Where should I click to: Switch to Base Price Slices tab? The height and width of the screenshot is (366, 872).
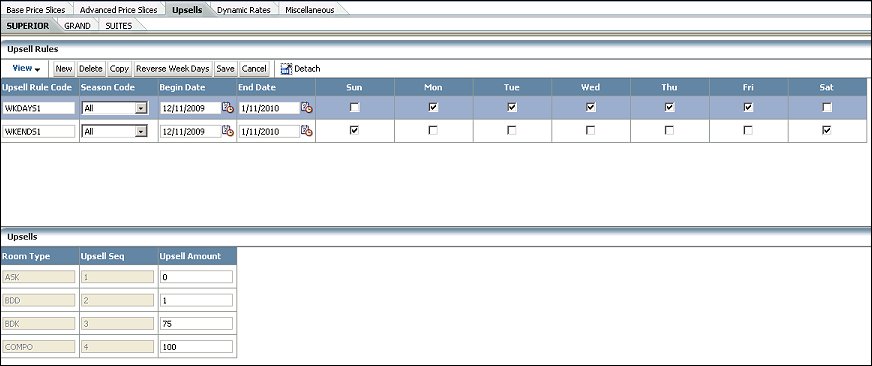pos(36,10)
